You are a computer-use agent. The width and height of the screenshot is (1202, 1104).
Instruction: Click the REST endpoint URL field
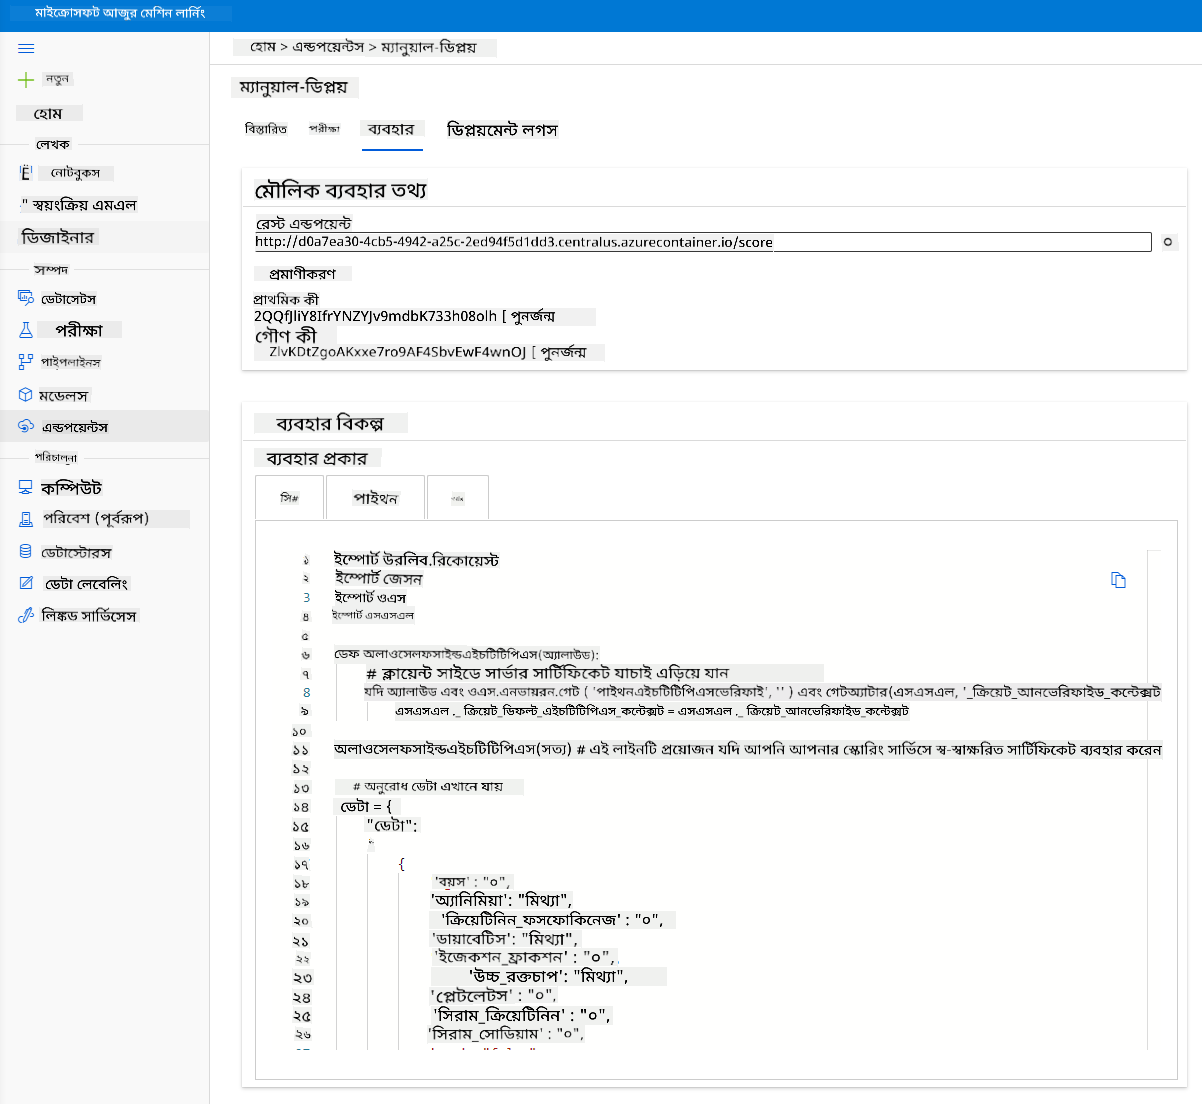703,242
